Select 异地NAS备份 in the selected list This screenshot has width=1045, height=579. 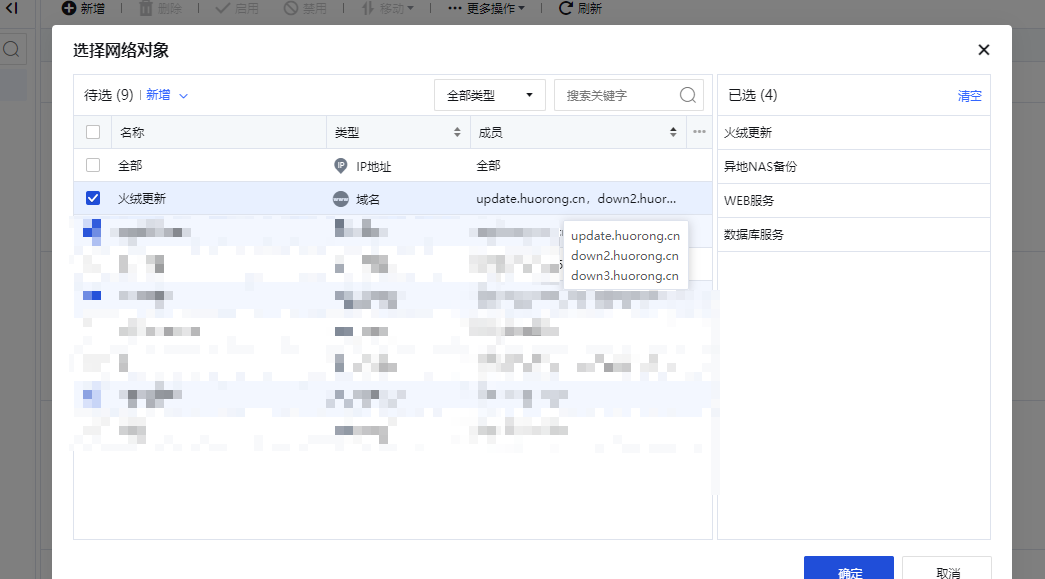[761, 167]
